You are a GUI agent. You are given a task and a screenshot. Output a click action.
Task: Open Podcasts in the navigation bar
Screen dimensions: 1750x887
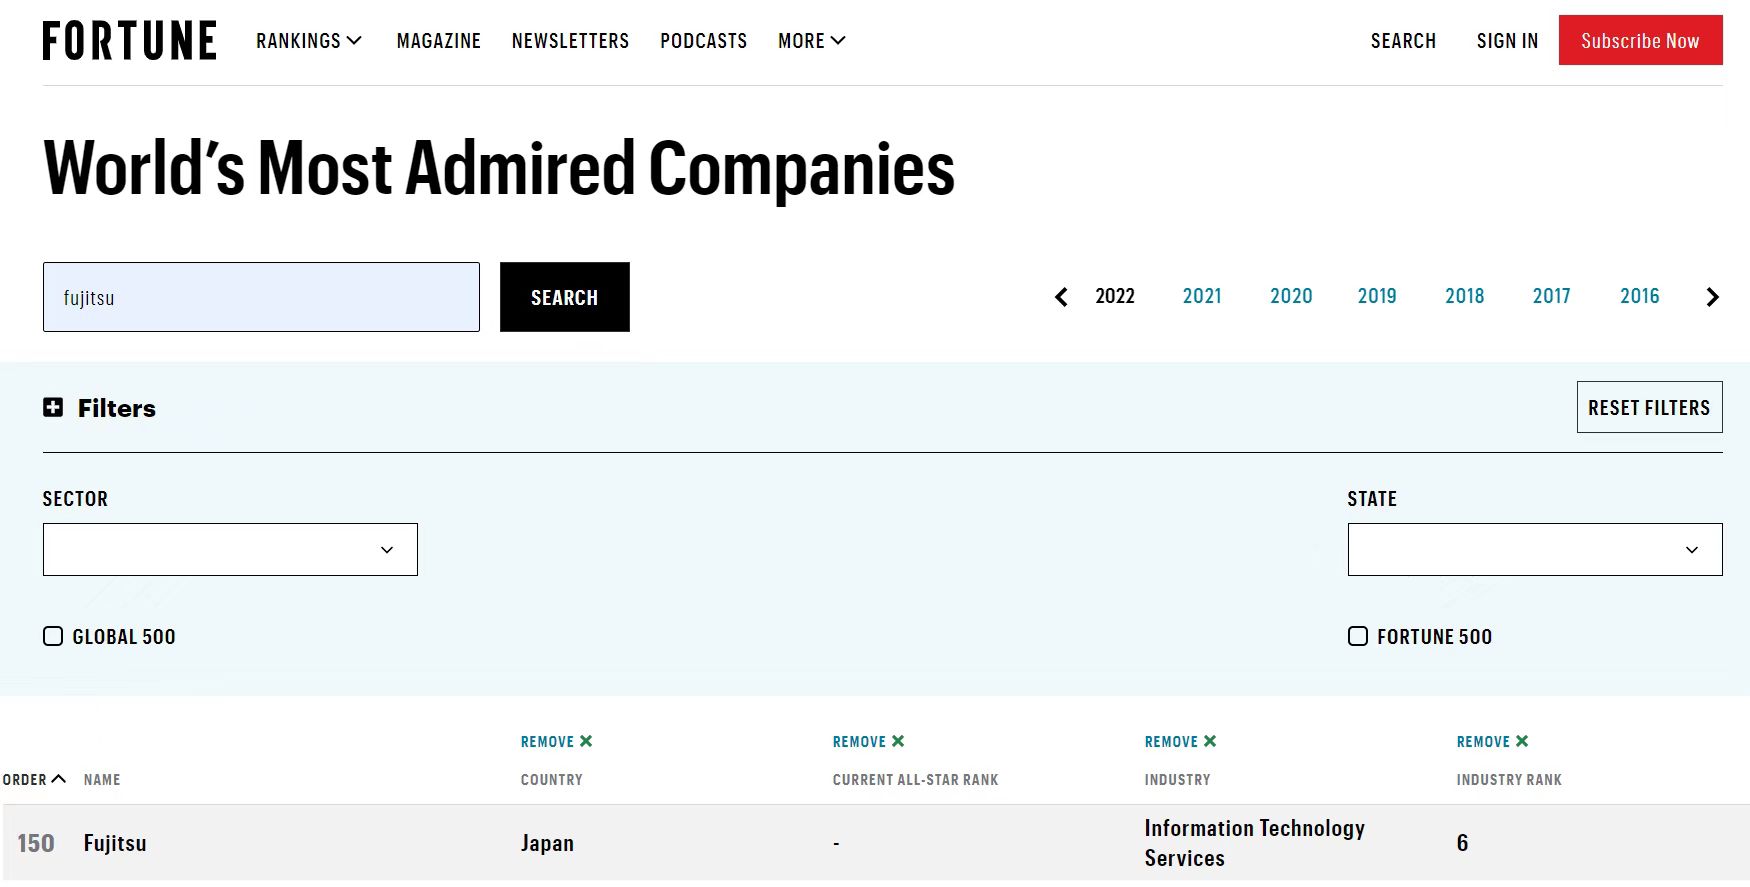point(704,41)
